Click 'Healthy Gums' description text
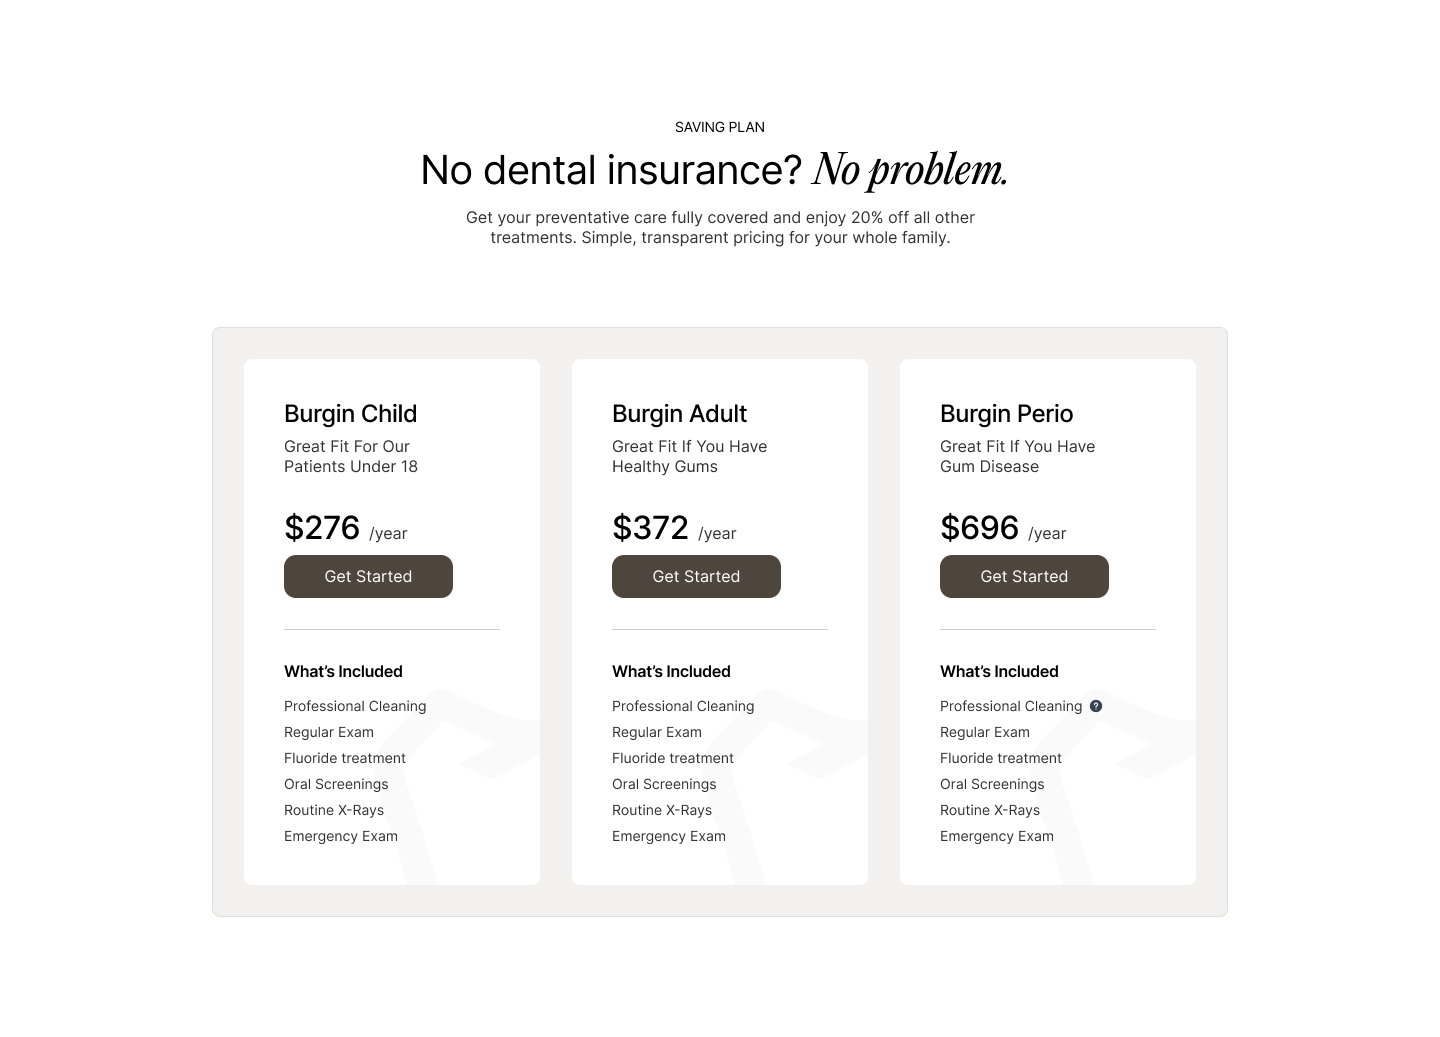The height and width of the screenshot is (1037, 1440). pyautogui.click(x=665, y=467)
